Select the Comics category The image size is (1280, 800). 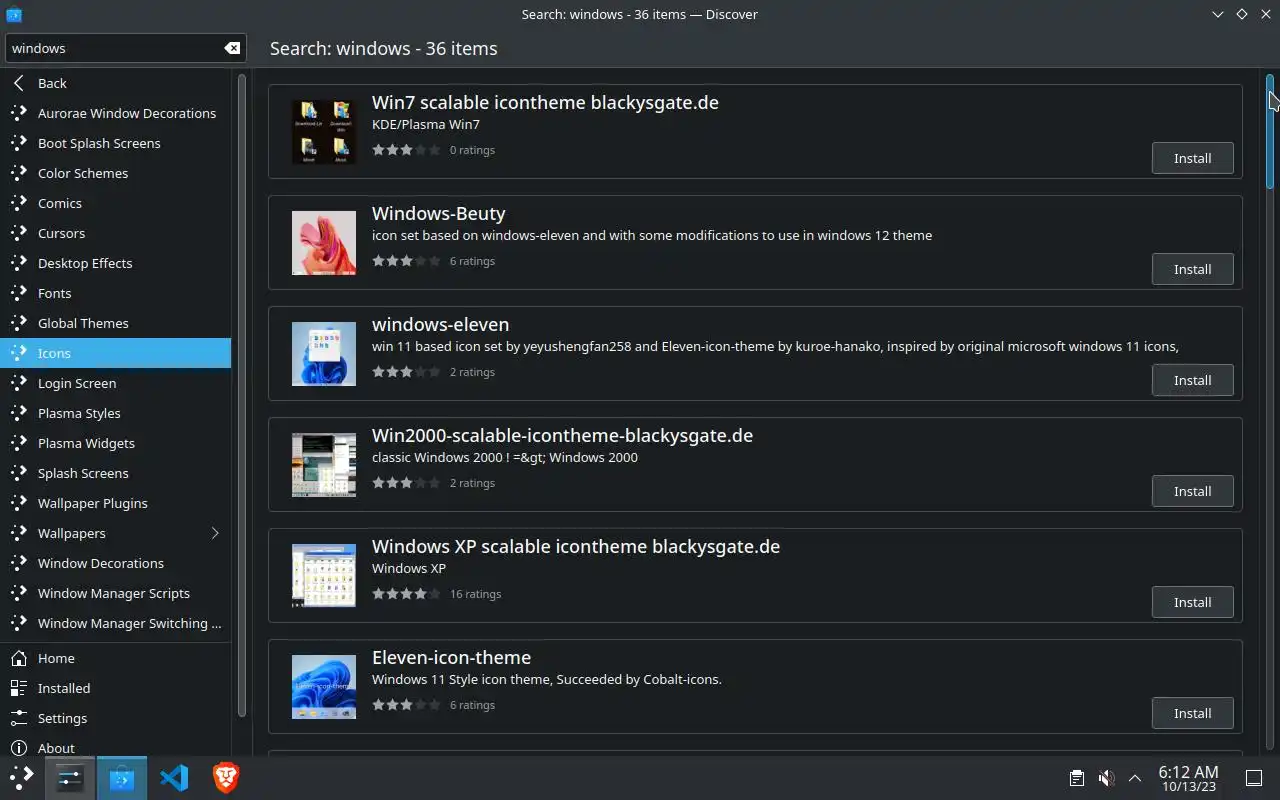tap(115, 203)
